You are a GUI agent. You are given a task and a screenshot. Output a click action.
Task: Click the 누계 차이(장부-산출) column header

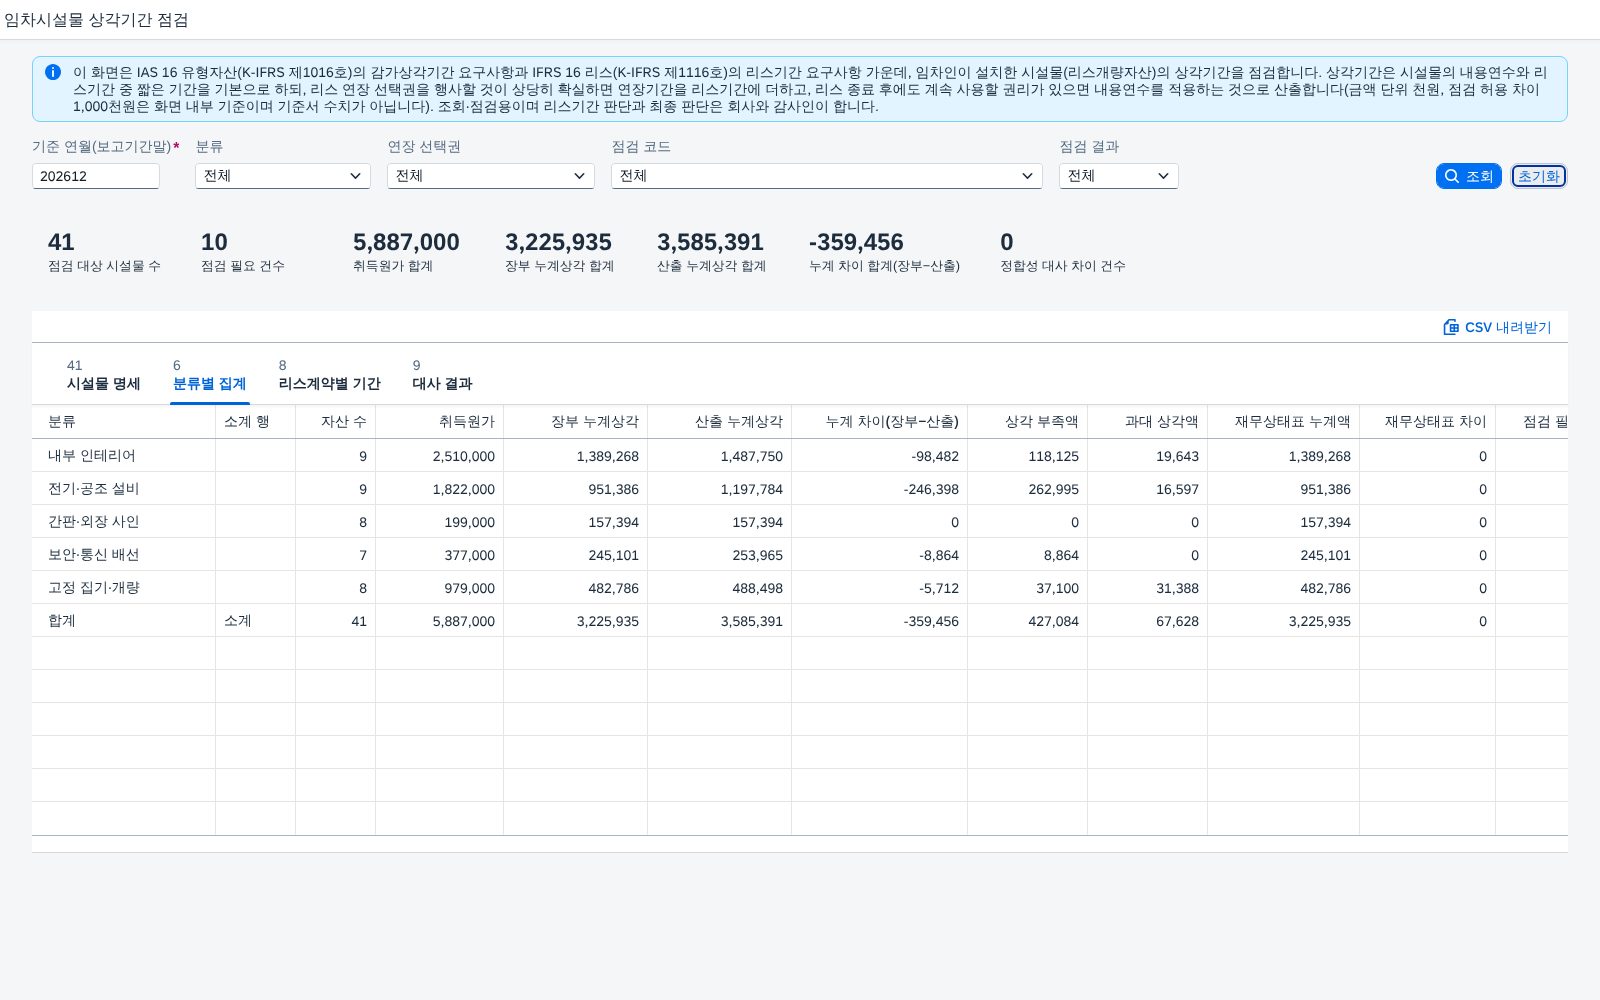880,422
